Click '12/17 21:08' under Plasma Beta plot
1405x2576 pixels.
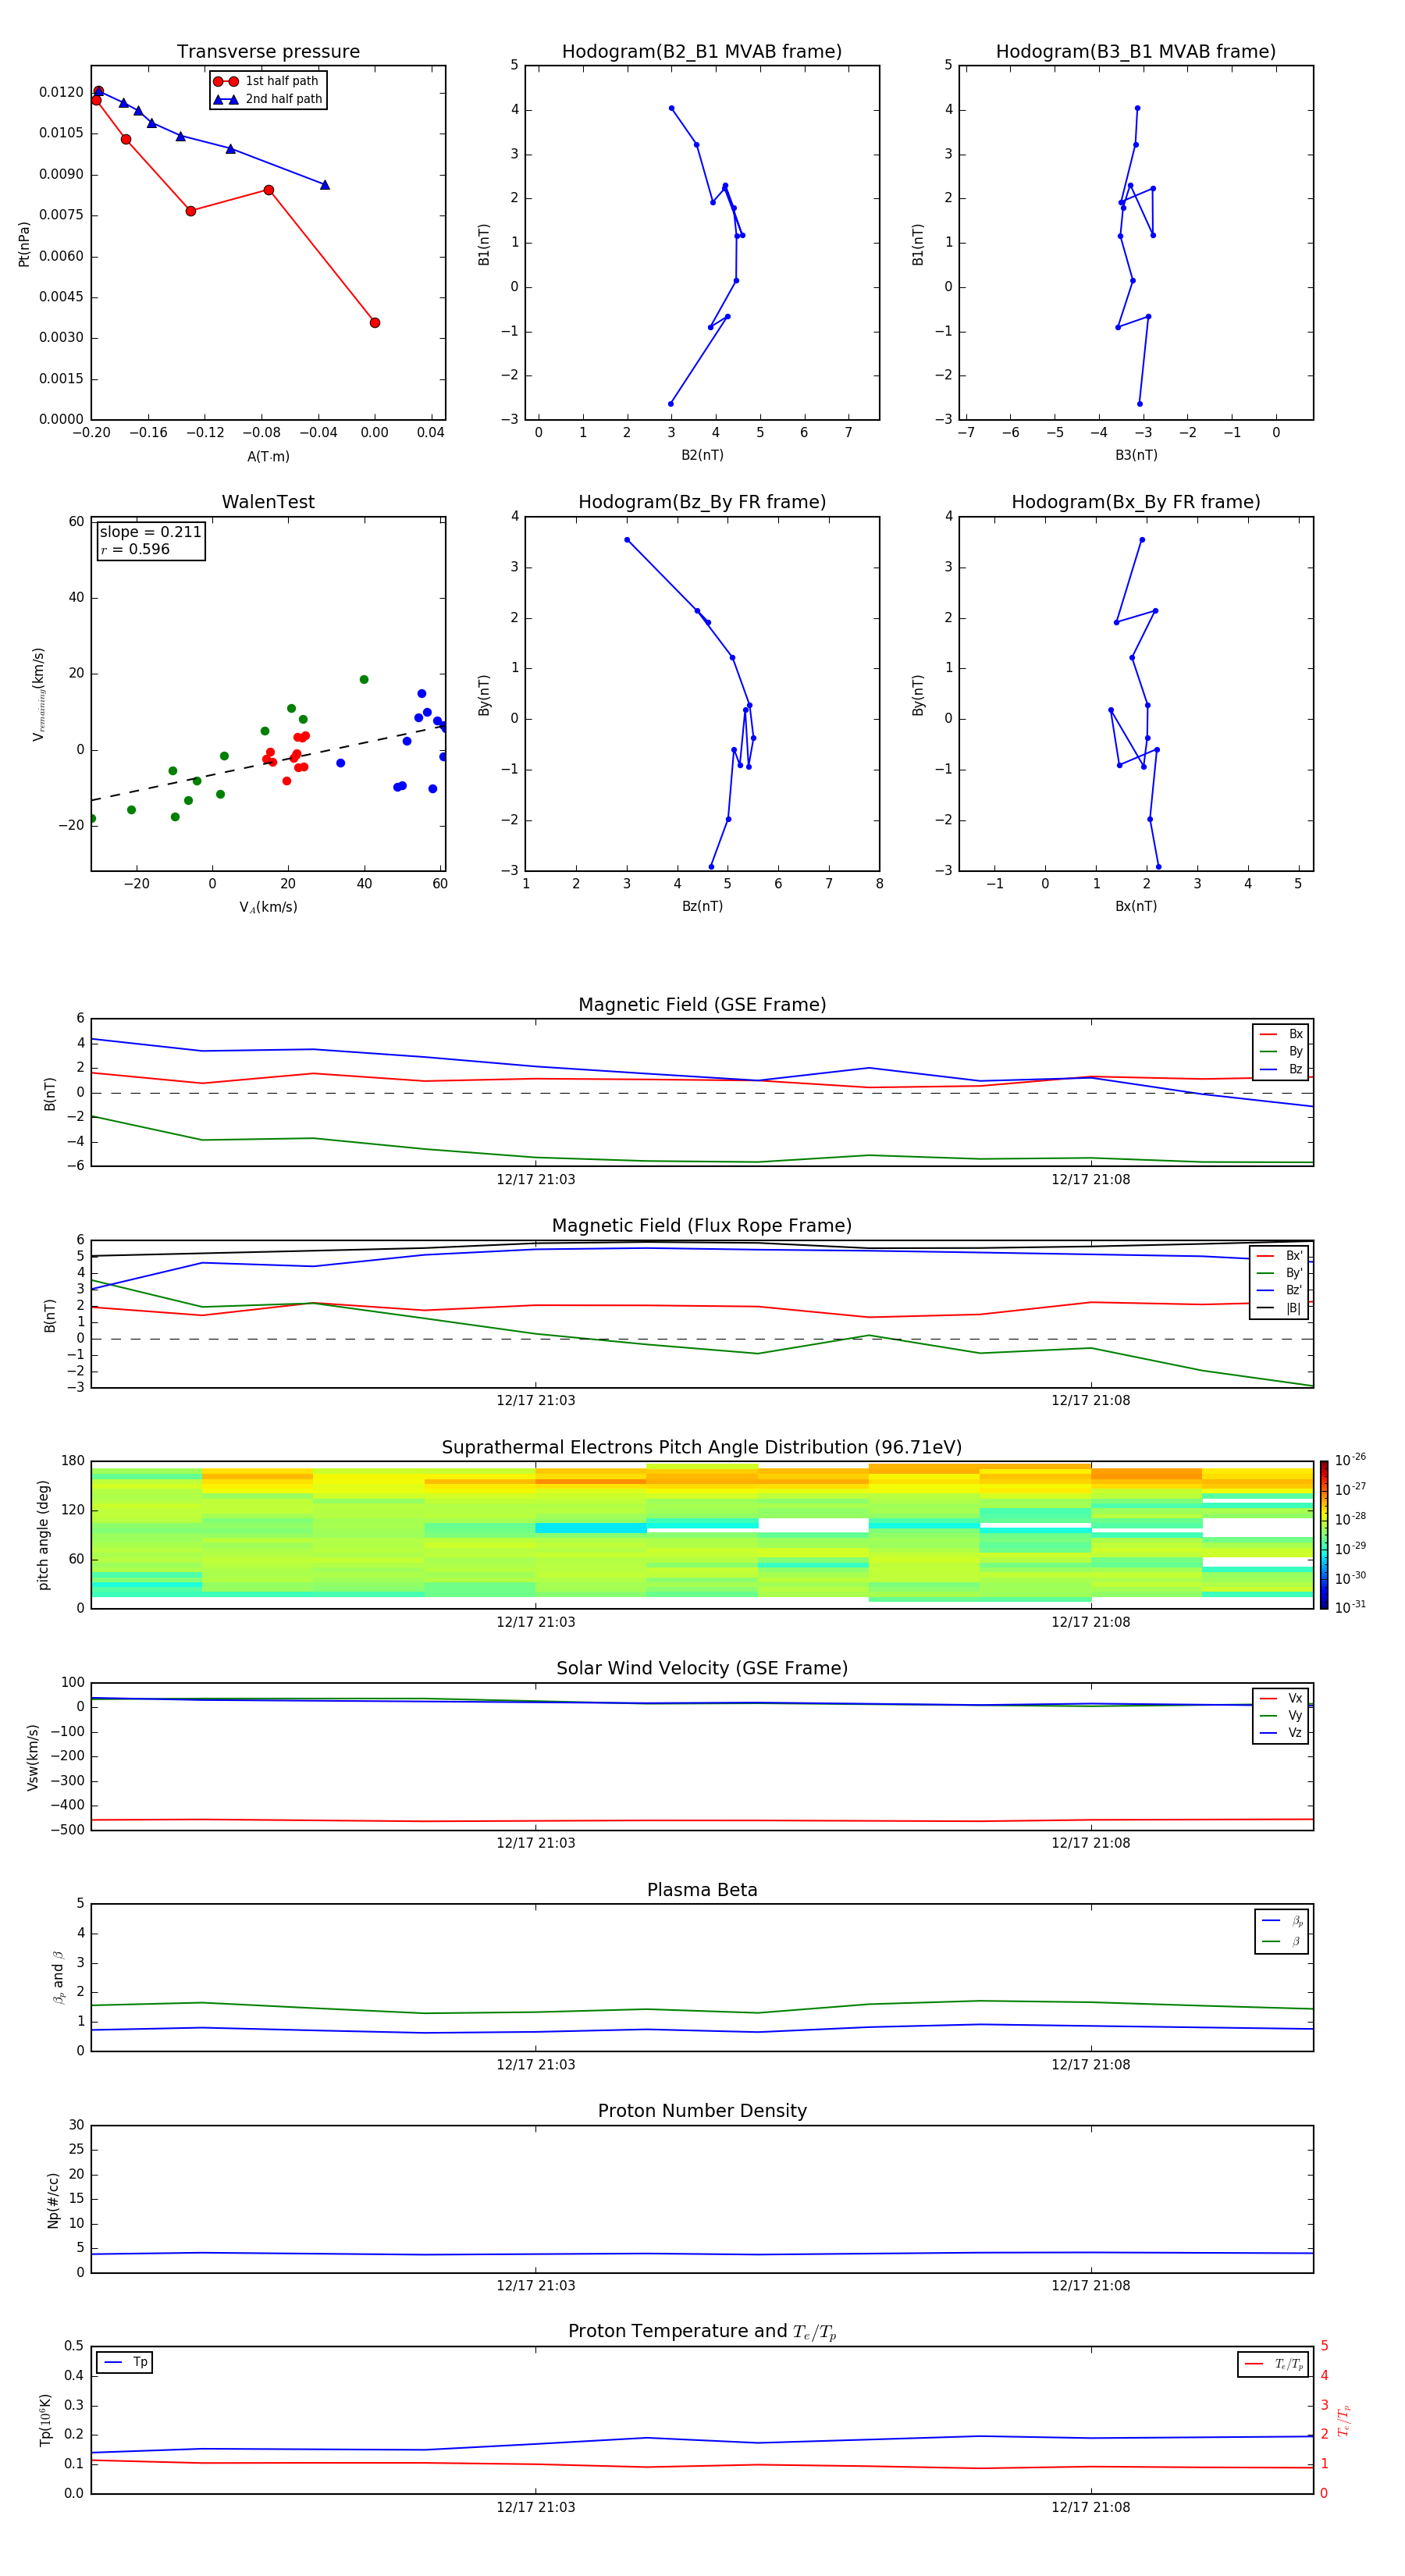pos(1091,2065)
